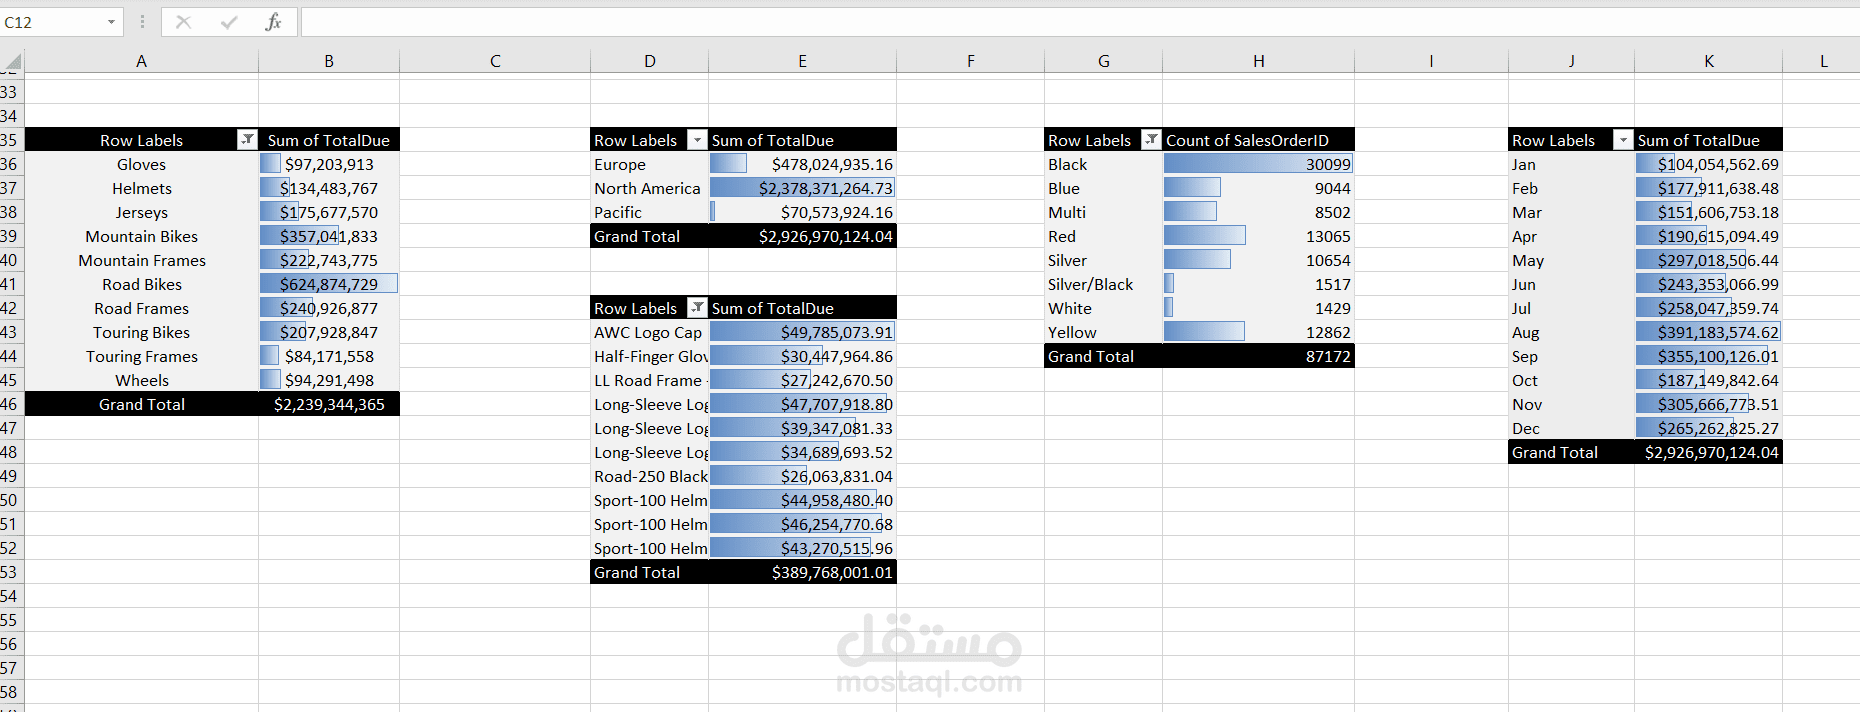Click the Enter checkmark icon in formula bar
This screenshot has width=1860, height=712.
point(229,22)
